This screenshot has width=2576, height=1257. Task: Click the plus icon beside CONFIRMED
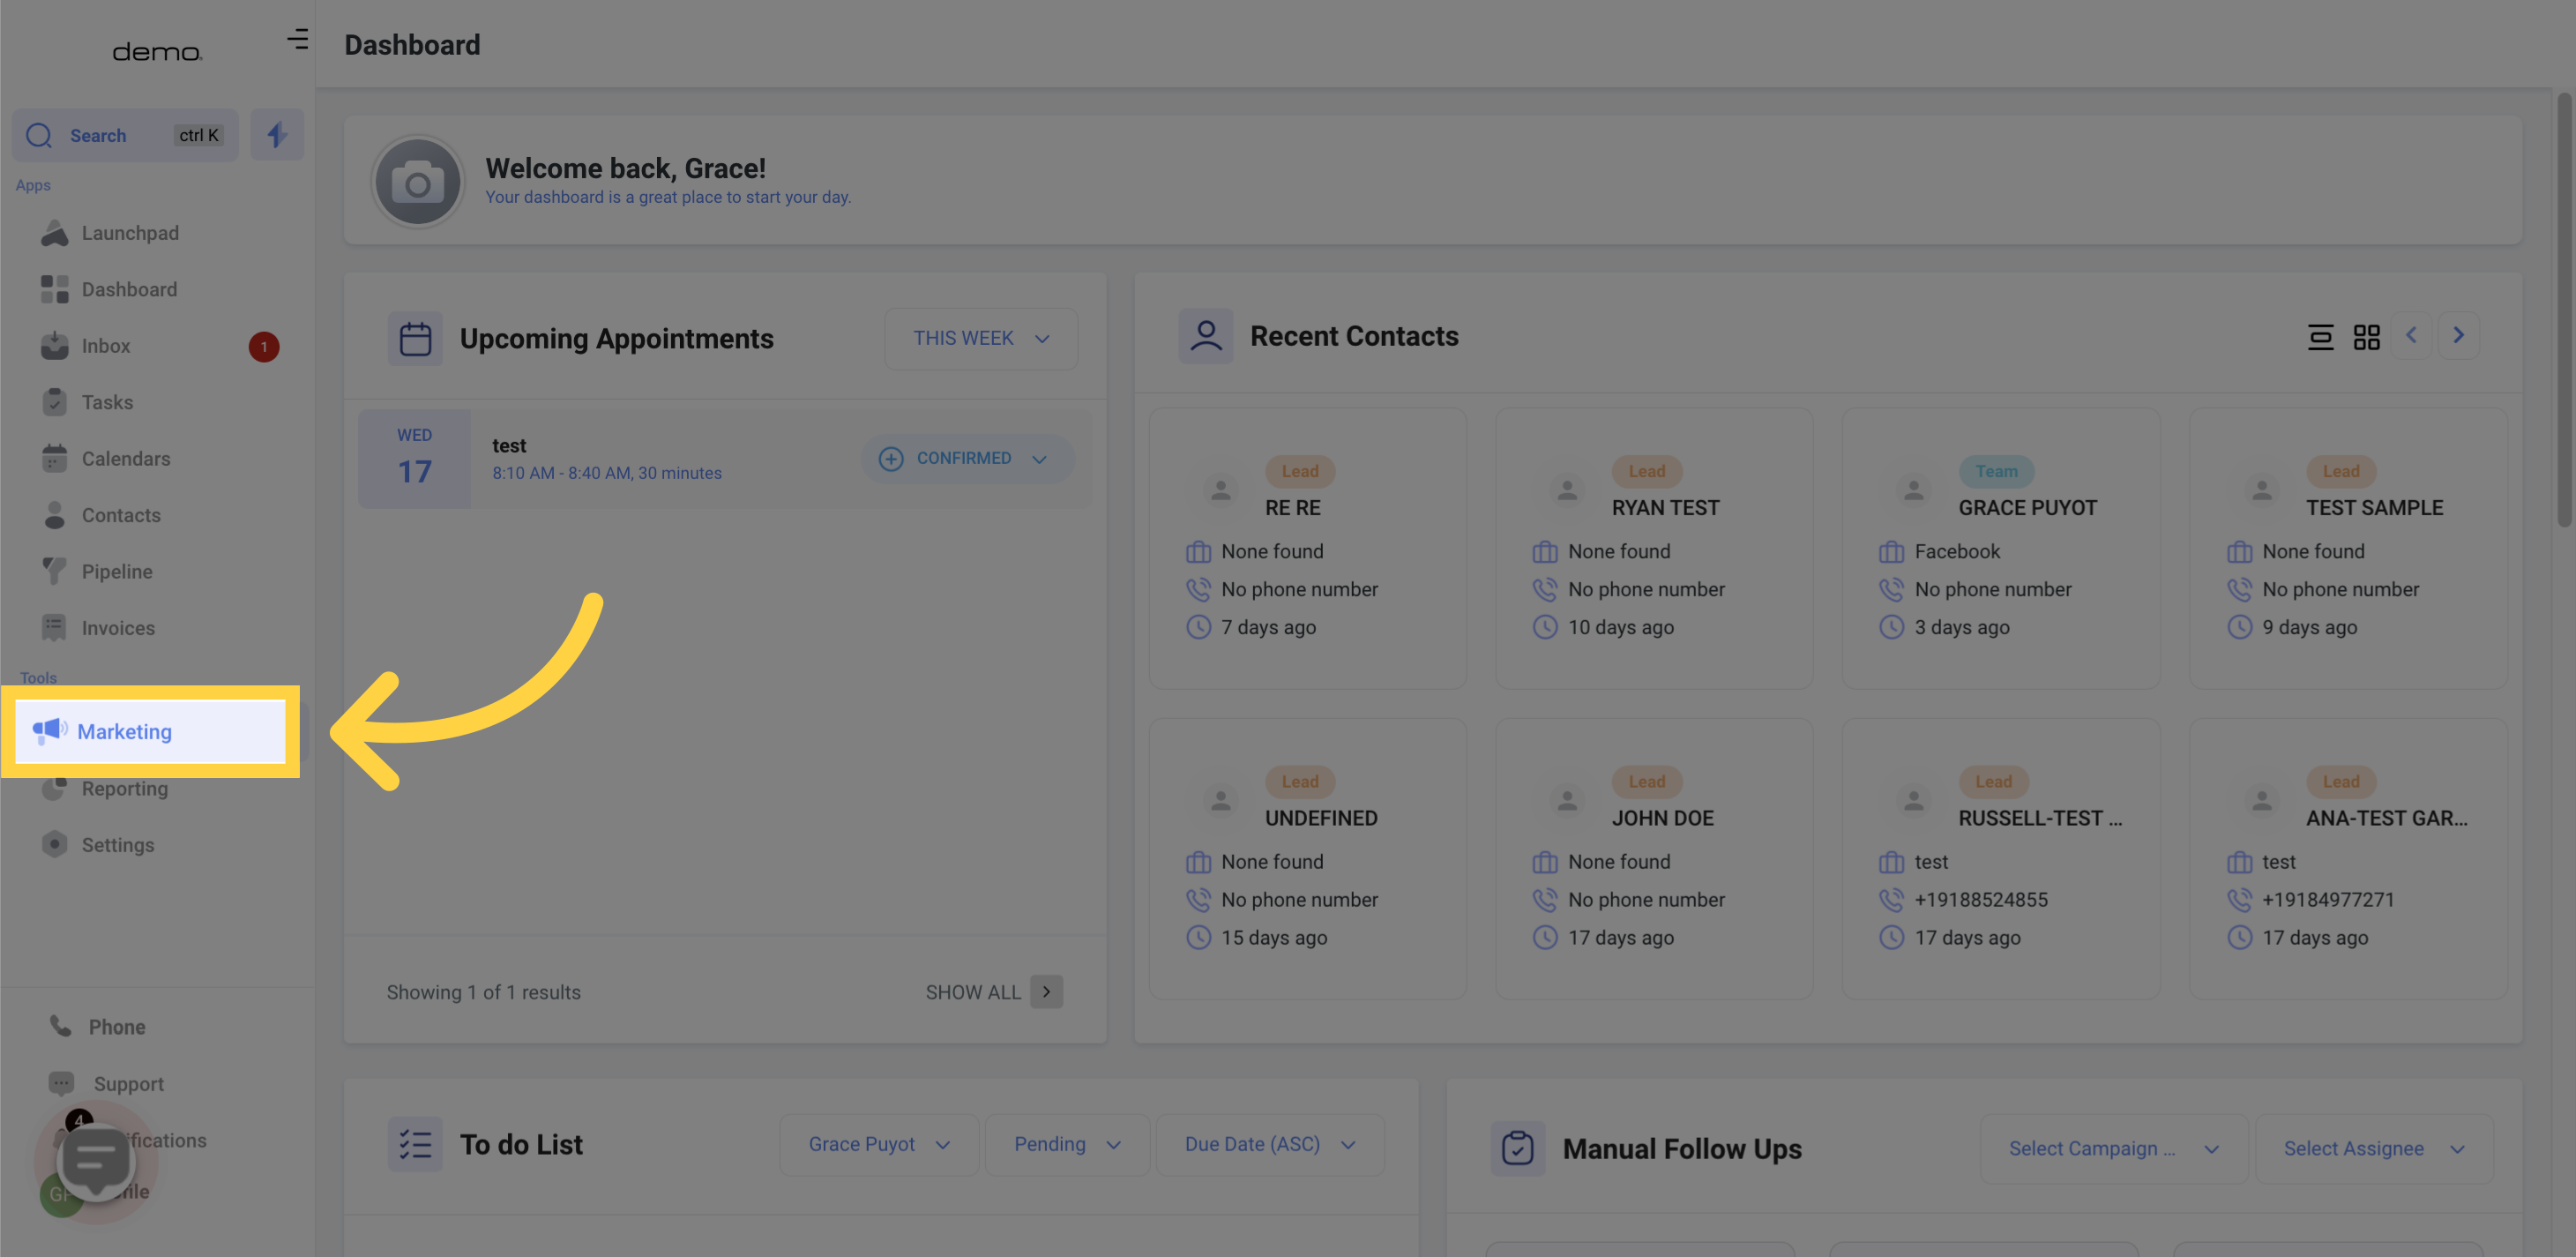pyautogui.click(x=890, y=459)
